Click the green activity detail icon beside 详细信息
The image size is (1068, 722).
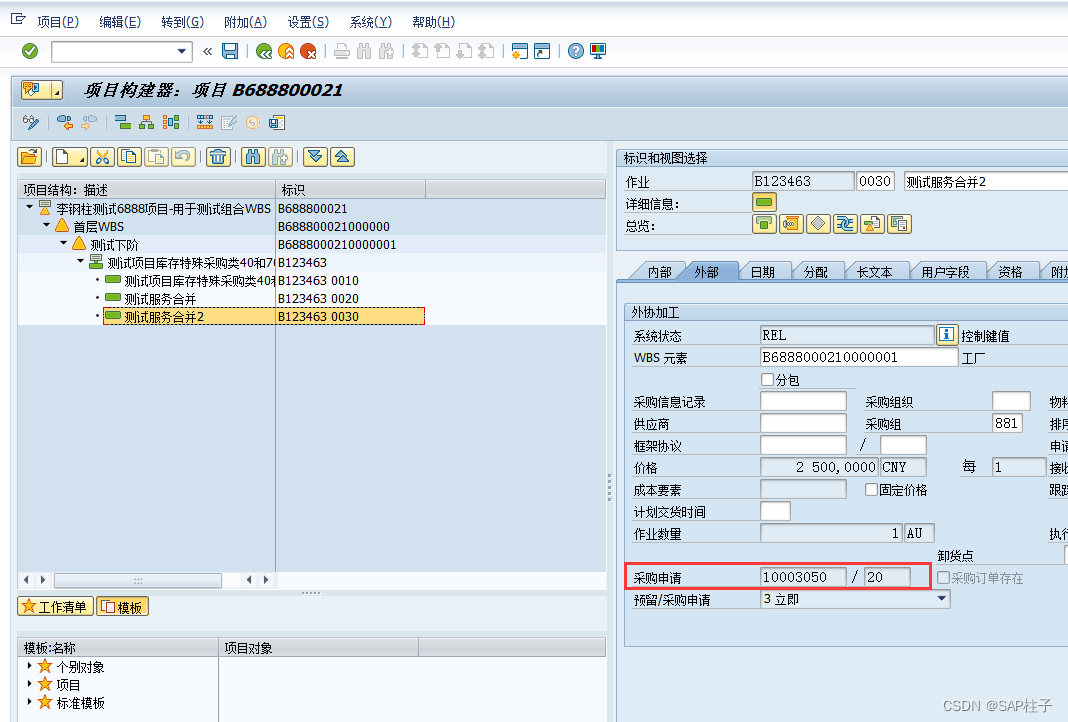tap(764, 202)
